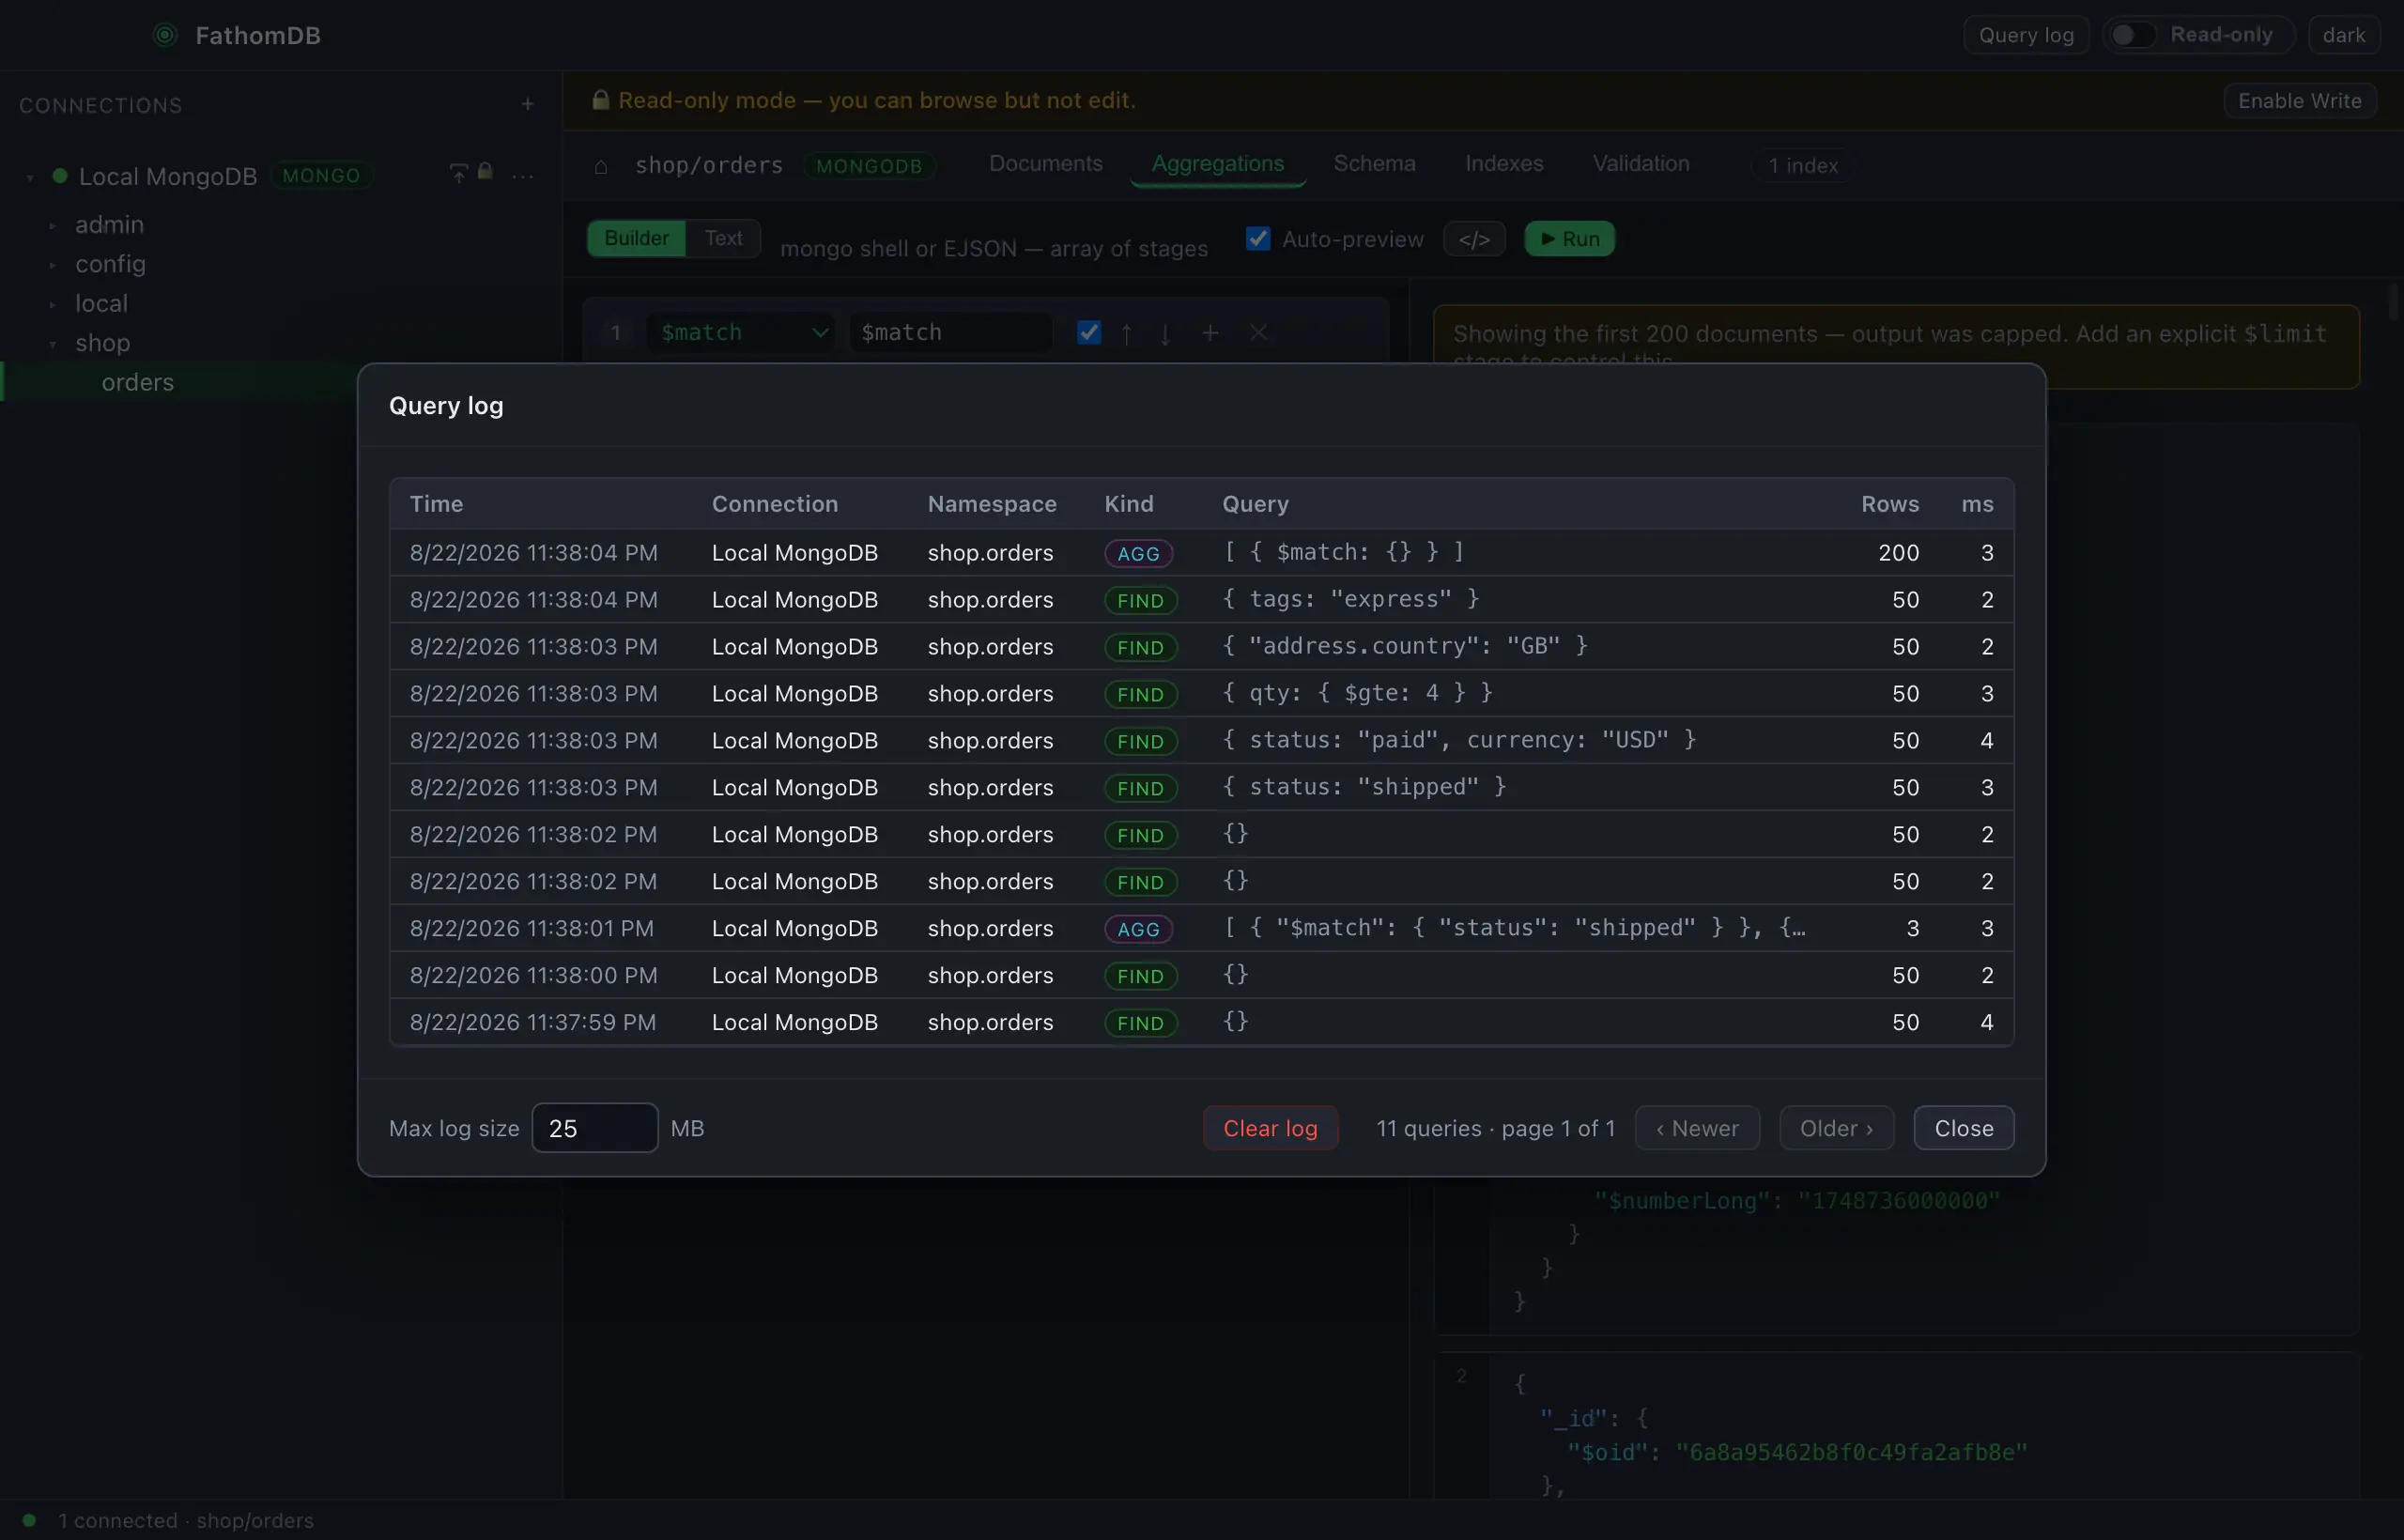The width and height of the screenshot is (2404, 1540).
Task: Click the FathomDB logo icon
Action: (x=165, y=35)
